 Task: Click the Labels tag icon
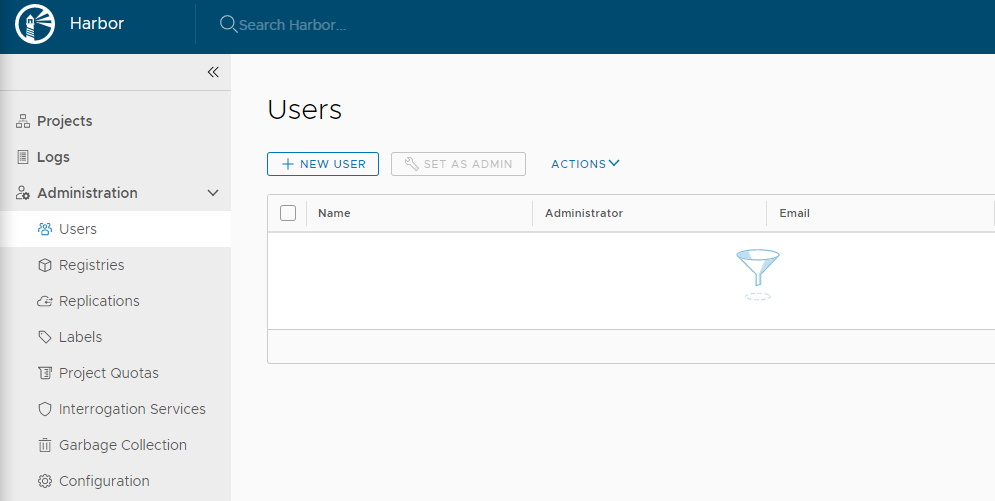coord(44,337)
